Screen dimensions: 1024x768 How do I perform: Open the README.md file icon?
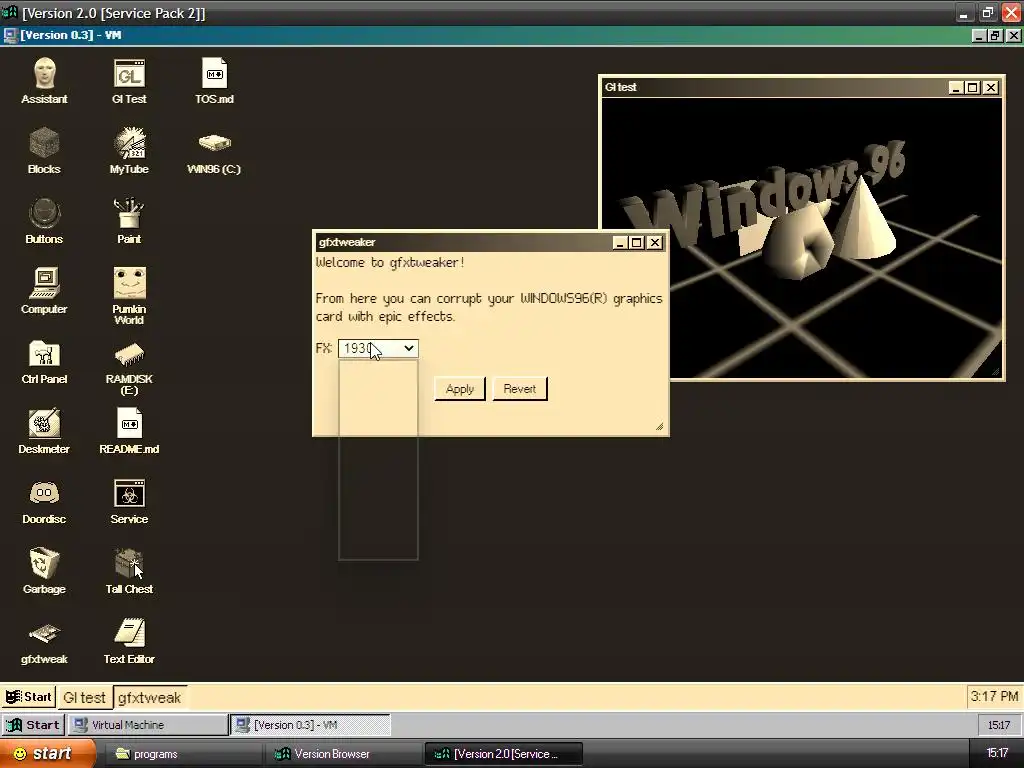pos(129,431)
